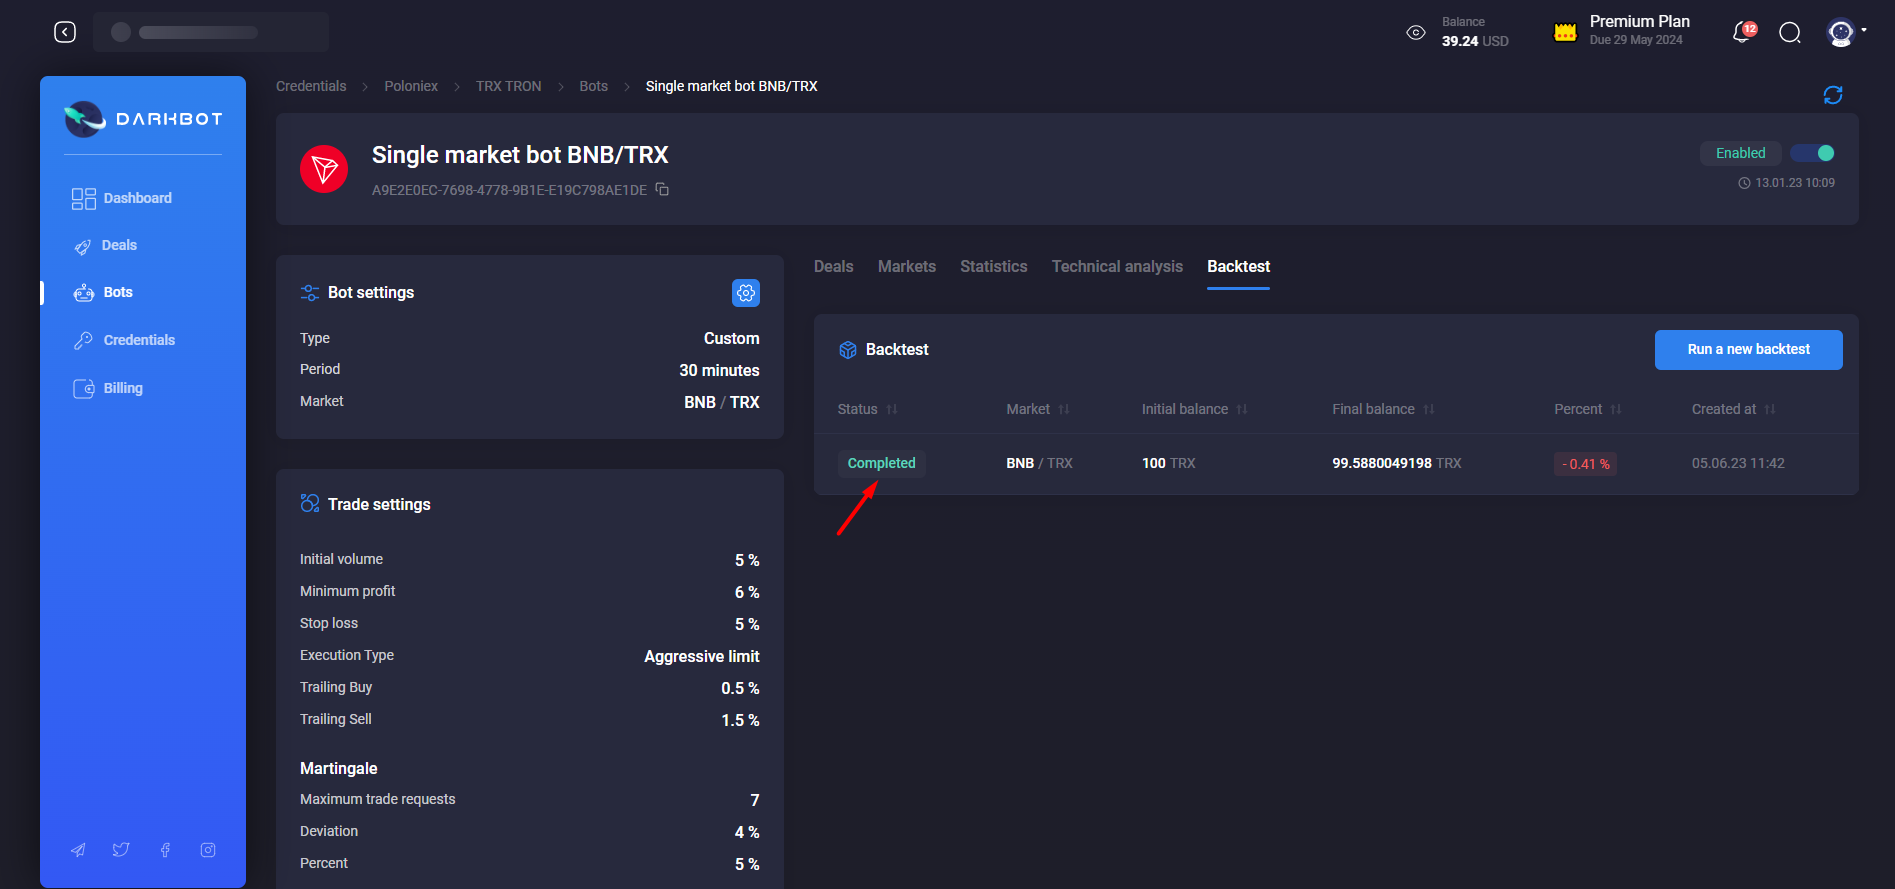
Task: Click the -0.41 % percent badge
Action: pyautogui.click(x=1586, y=464)
